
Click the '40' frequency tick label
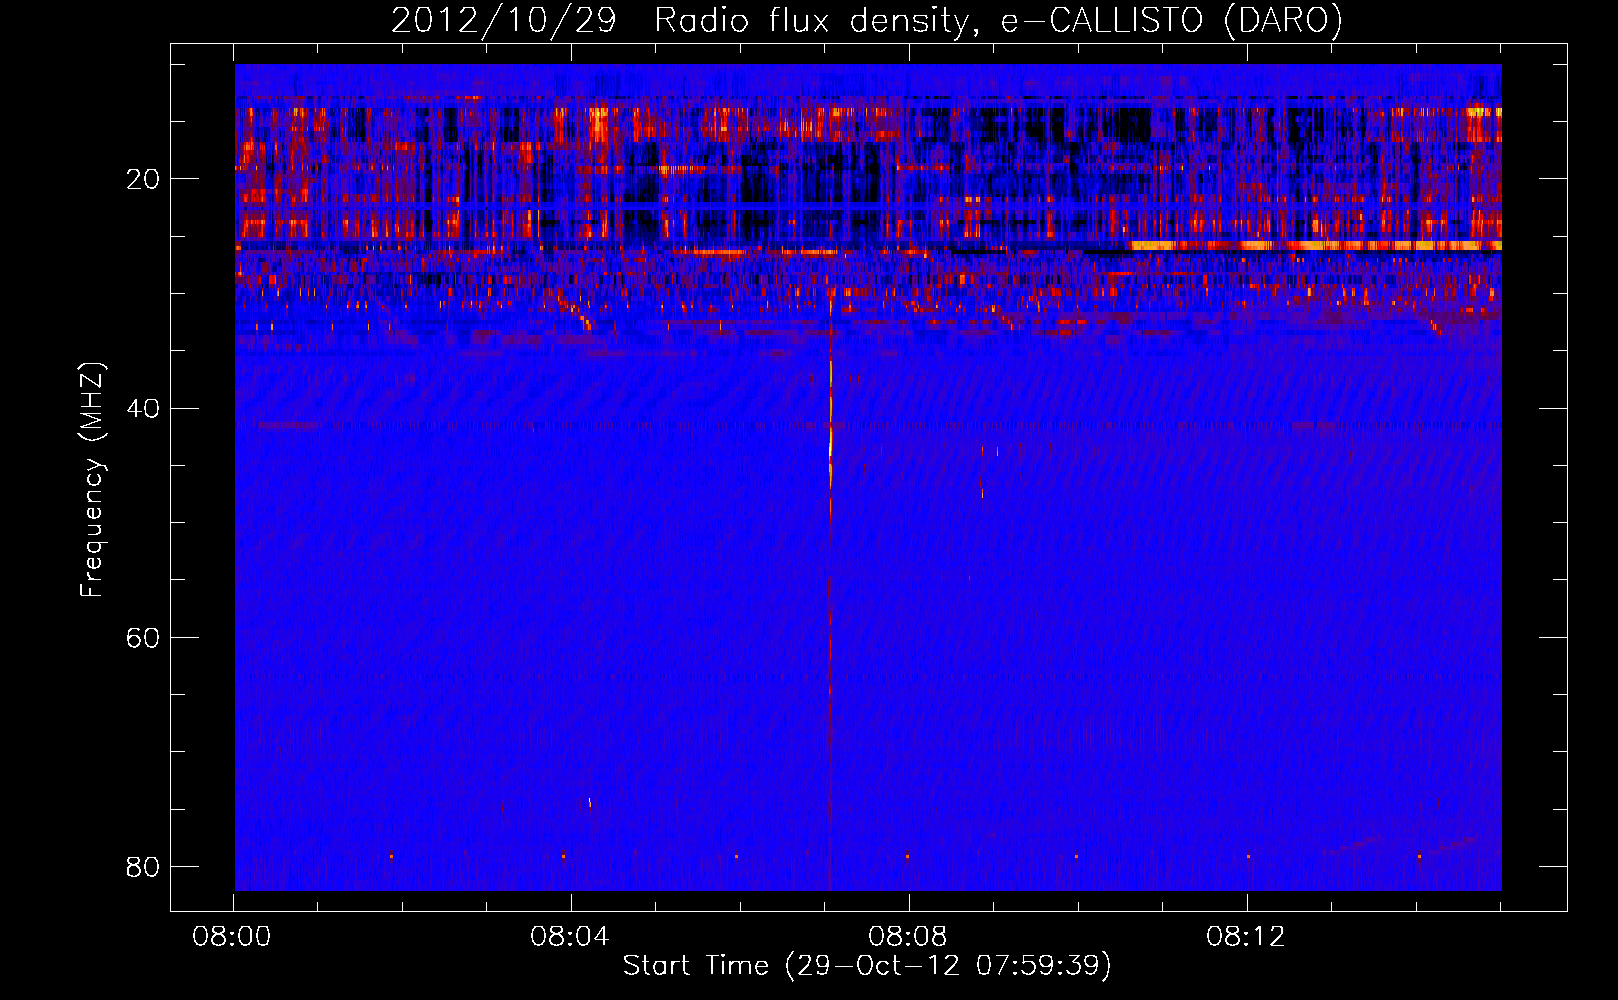(x=143, y=408)
